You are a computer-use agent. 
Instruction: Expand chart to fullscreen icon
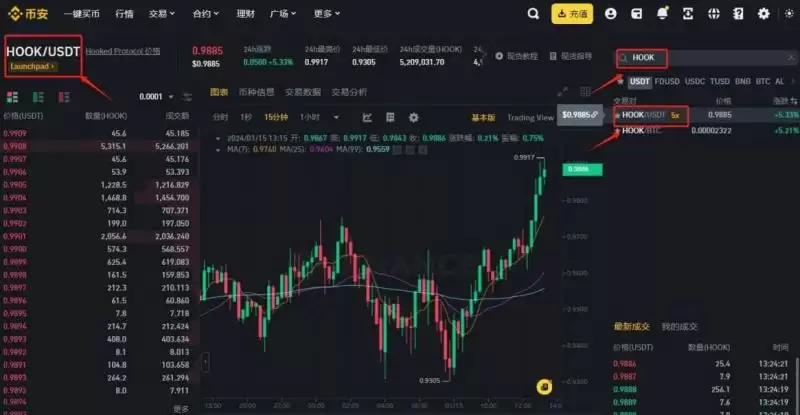[562, 92]
